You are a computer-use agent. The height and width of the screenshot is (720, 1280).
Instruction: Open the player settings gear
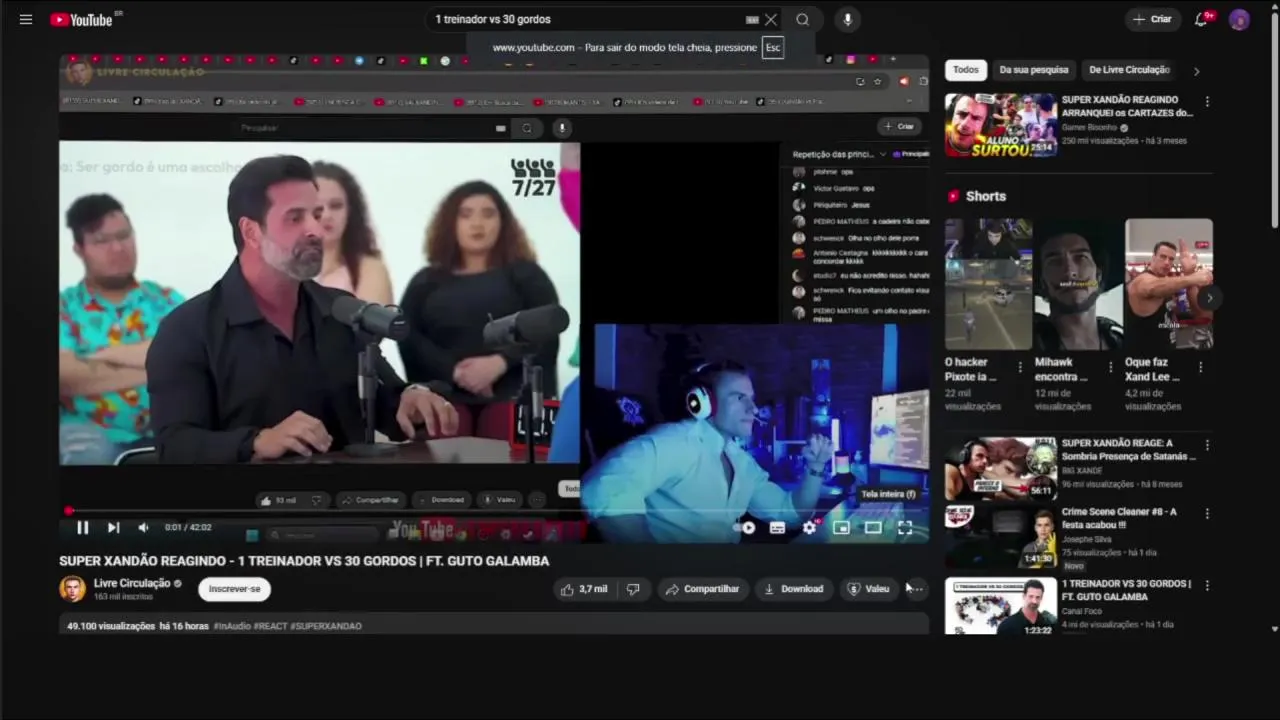click(809, 527)
